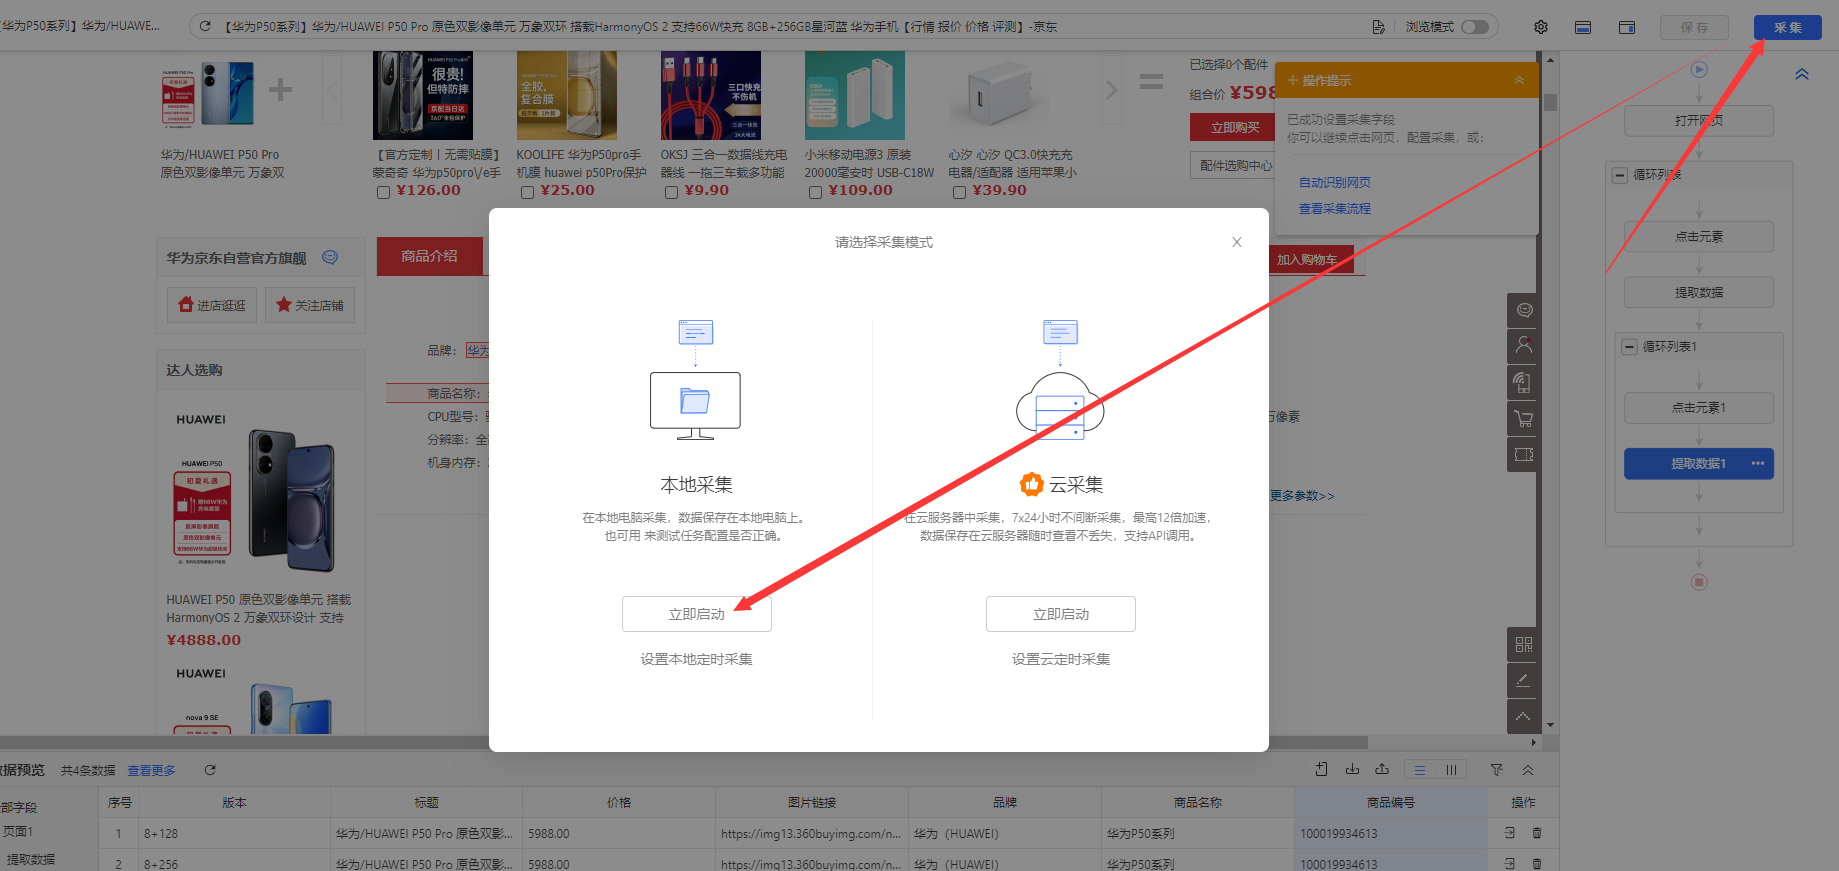
Task: Open the filter funnel in data preview
Action: click(1496, 770)
